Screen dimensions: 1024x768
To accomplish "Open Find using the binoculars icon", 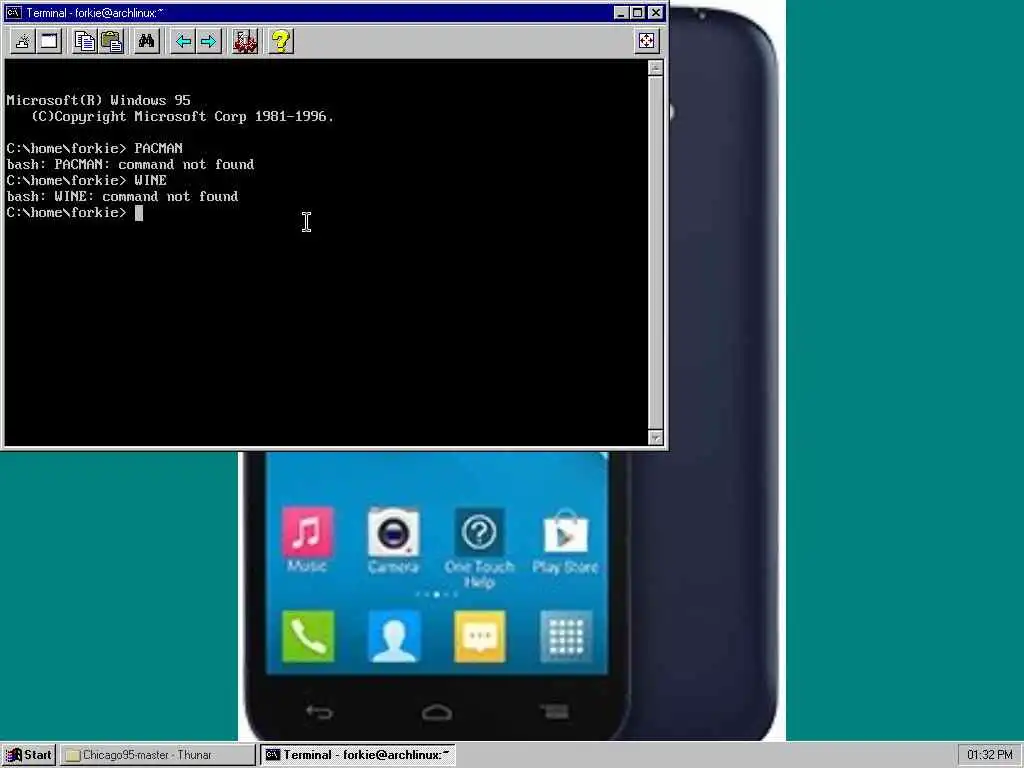I will pyautogui.click(x=146, y=42).
